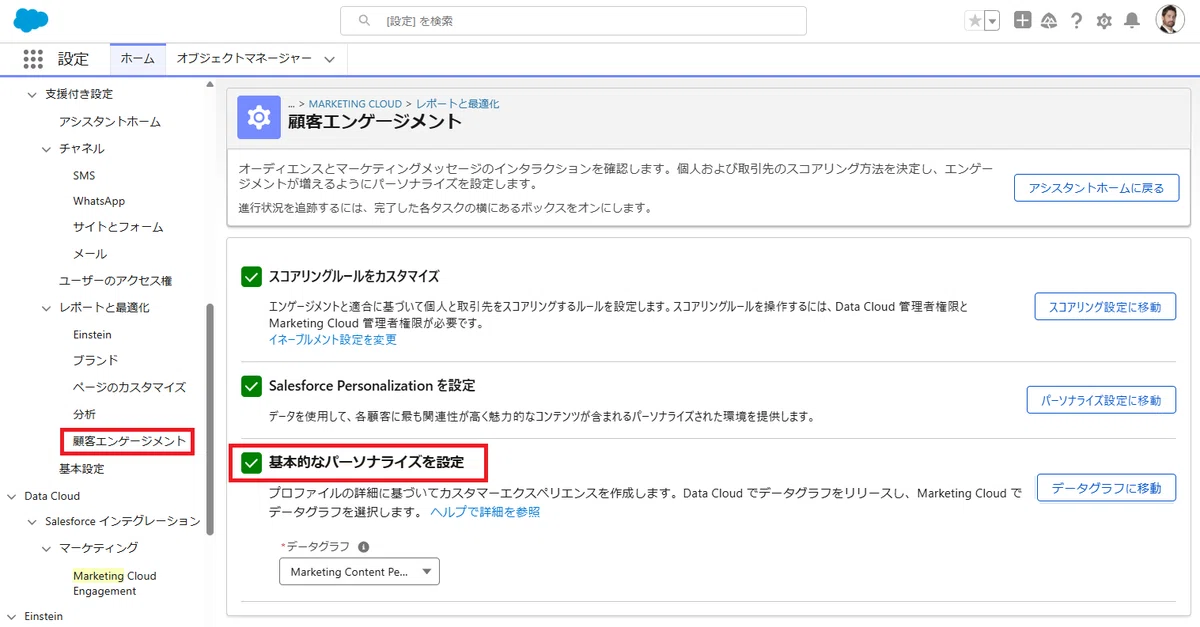
Task: Open the notifications bell
Action: pyautogui.click(x=1132, y=20)
